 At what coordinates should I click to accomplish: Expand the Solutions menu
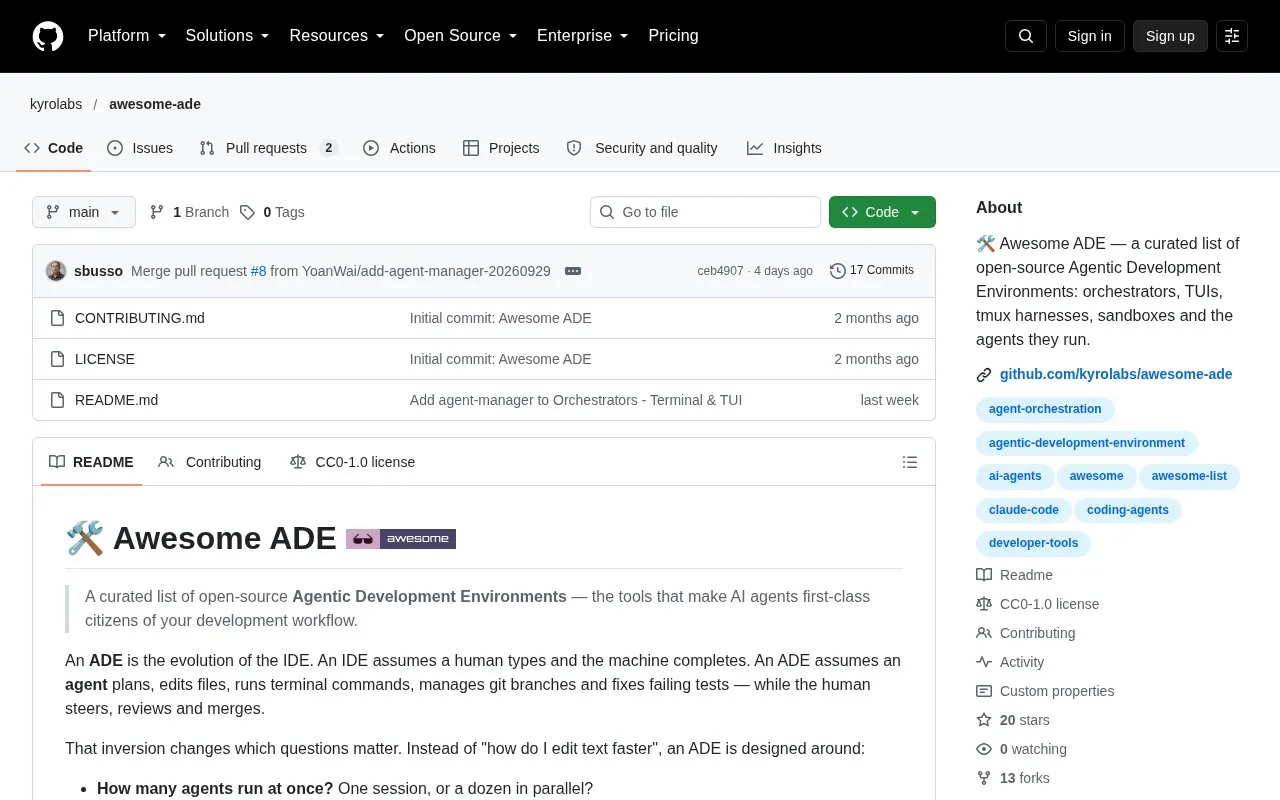pos(227,36)
